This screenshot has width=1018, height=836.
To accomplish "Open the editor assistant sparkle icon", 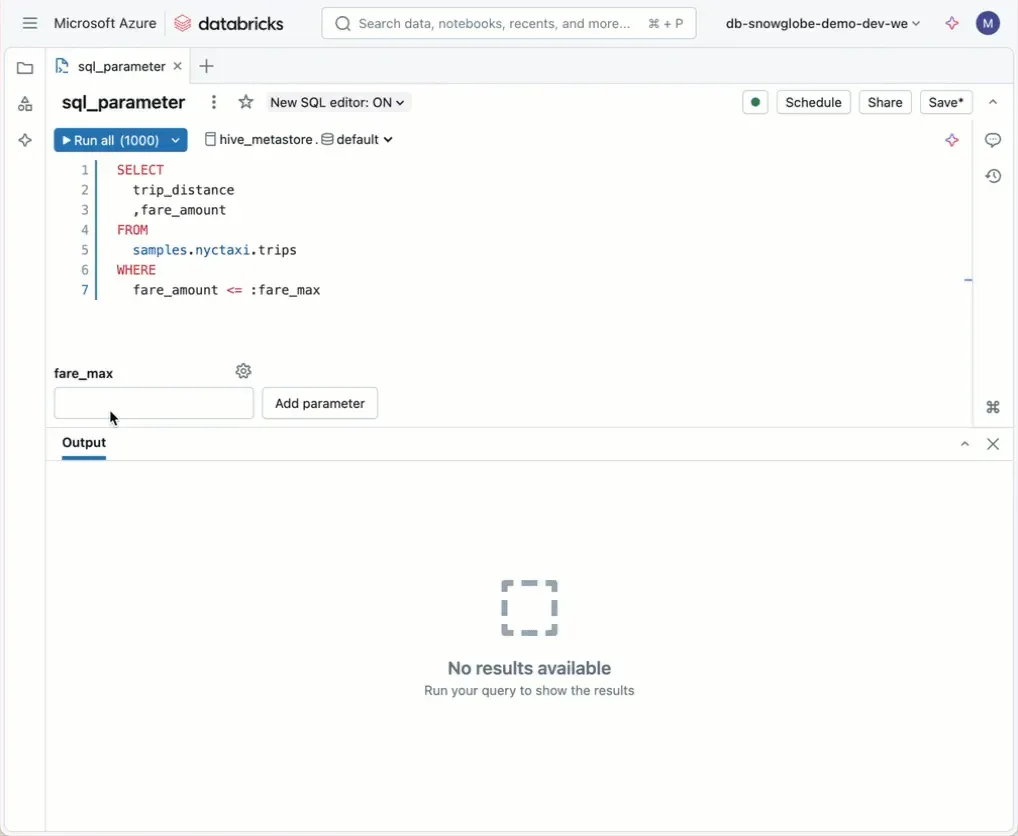I will 952,140.
